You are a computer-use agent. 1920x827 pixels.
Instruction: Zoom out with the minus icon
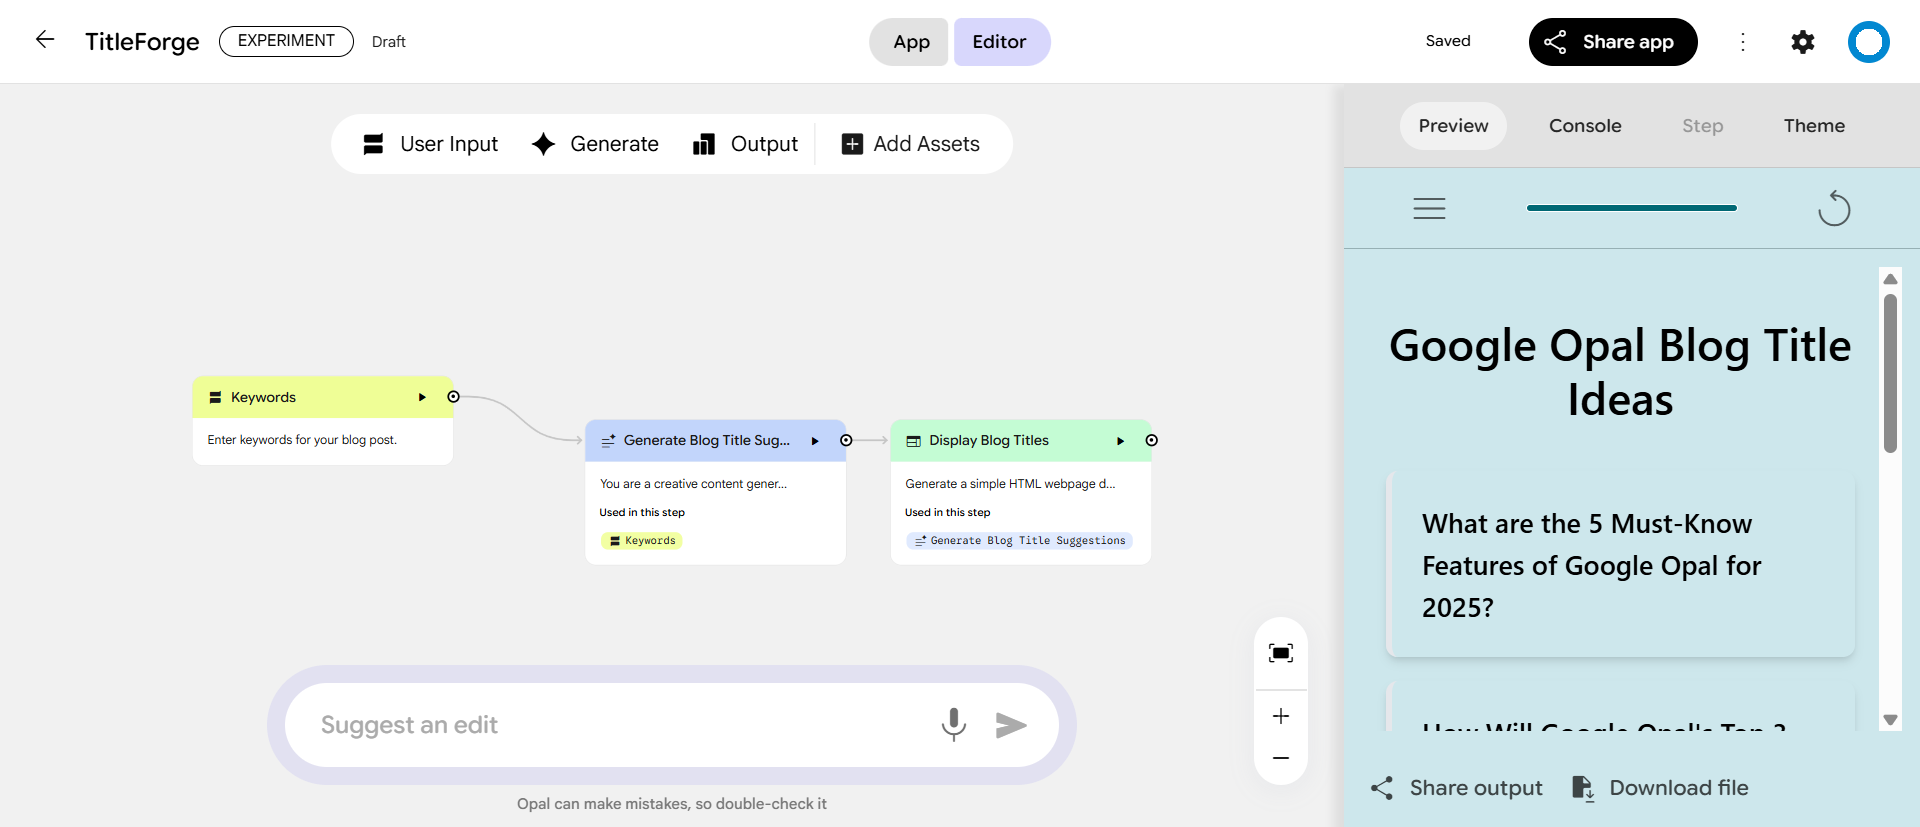(1280, 758)
